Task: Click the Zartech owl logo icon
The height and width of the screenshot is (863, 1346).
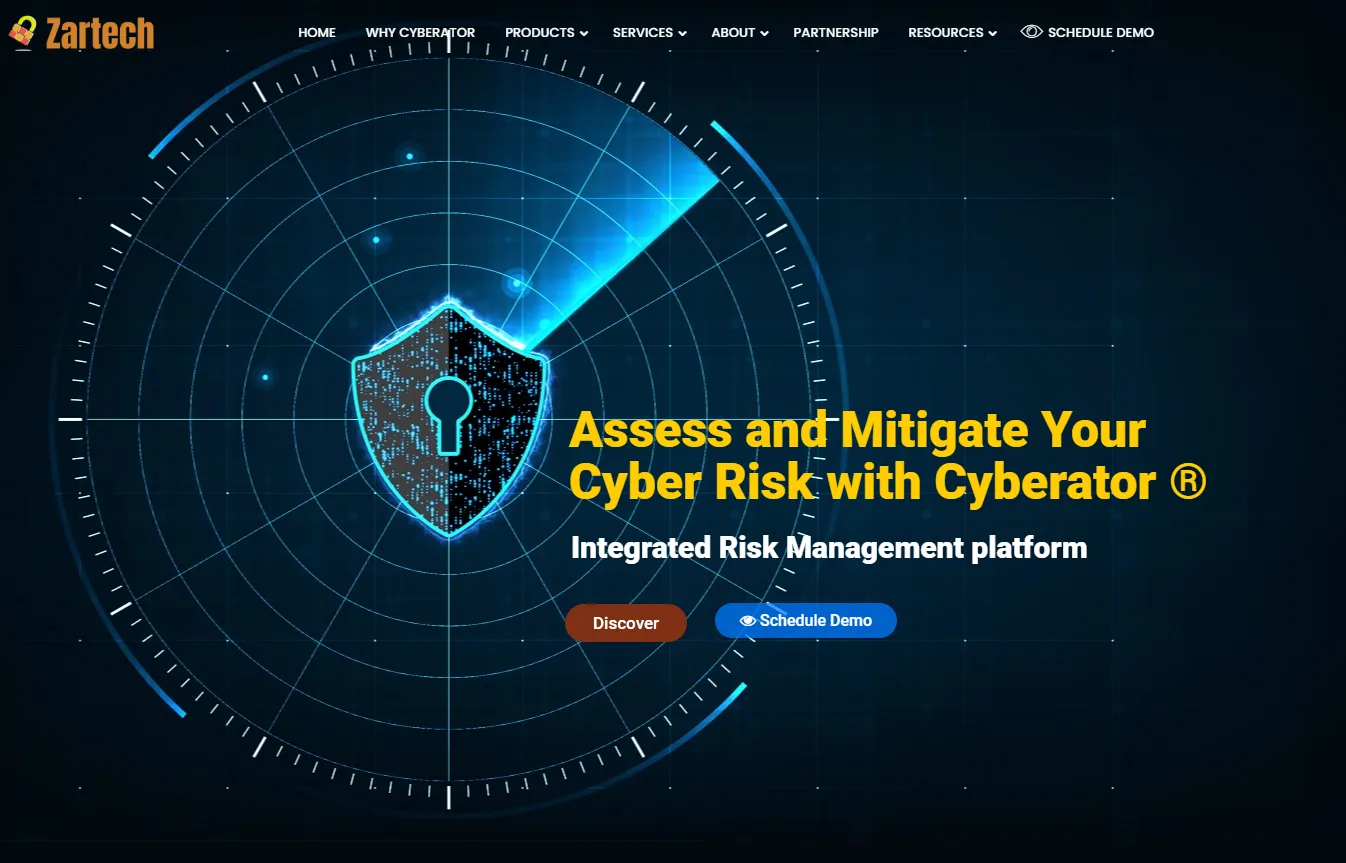Action: point(22,32)
